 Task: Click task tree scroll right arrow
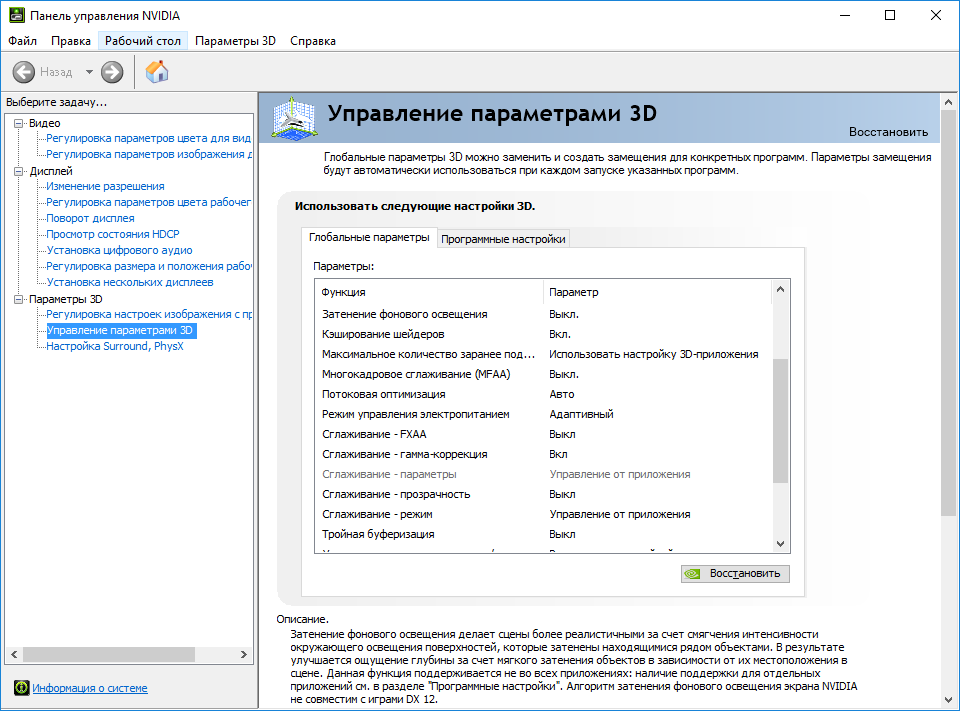click(244, 654)
